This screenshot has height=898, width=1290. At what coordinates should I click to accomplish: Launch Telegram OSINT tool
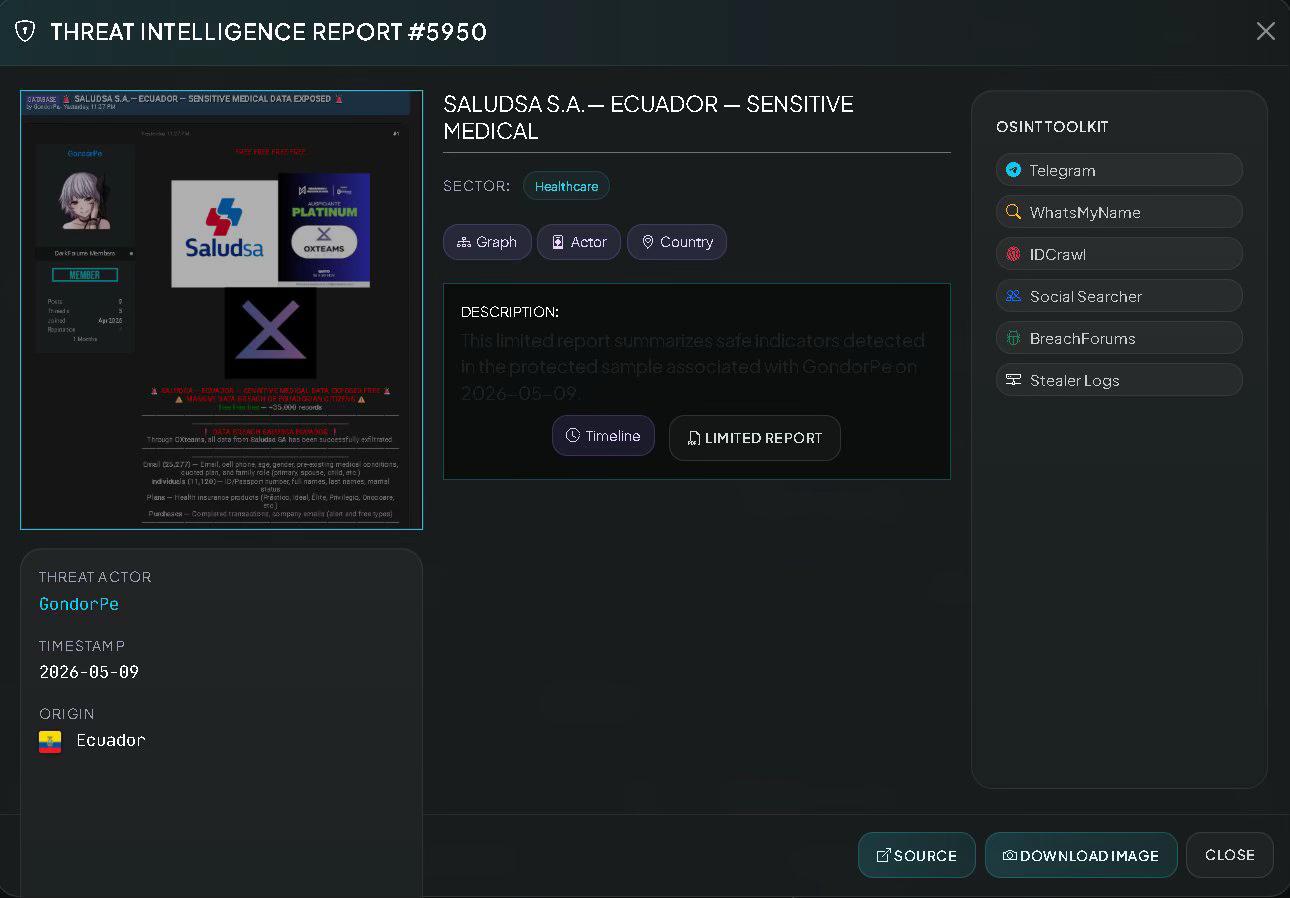point(1119,170)
